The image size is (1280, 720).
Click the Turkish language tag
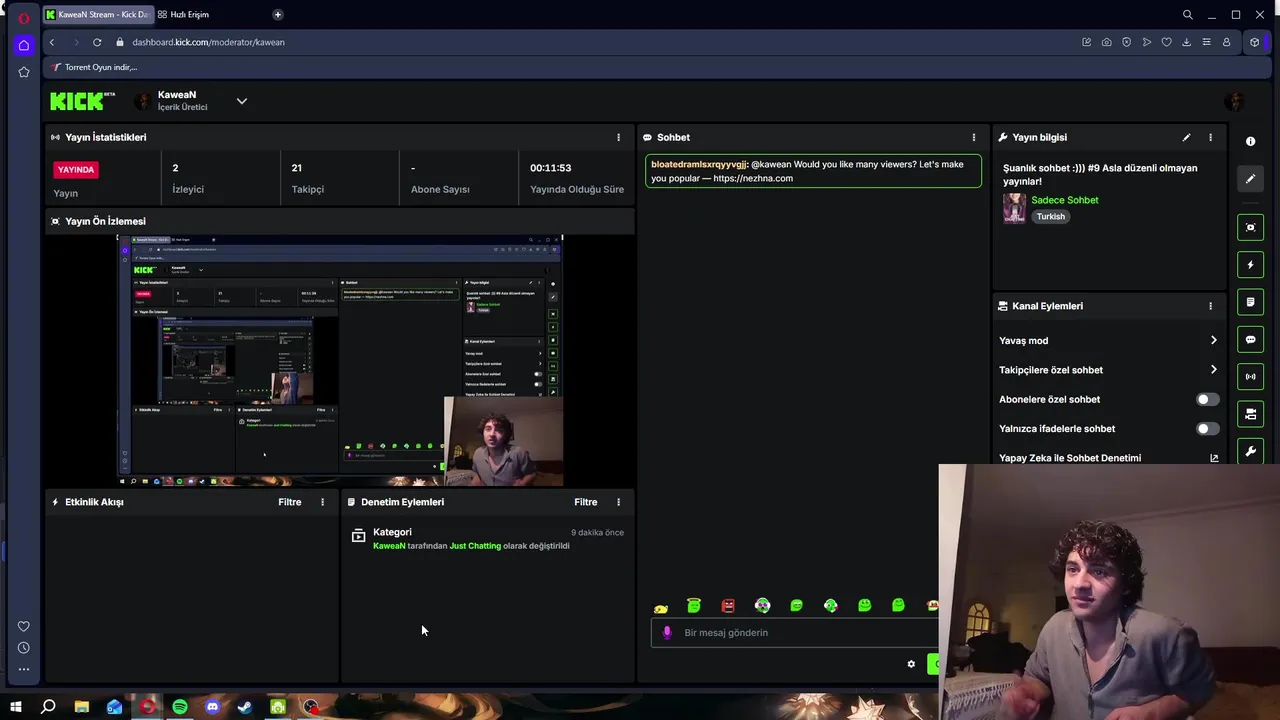click(x=1050, y=217)
